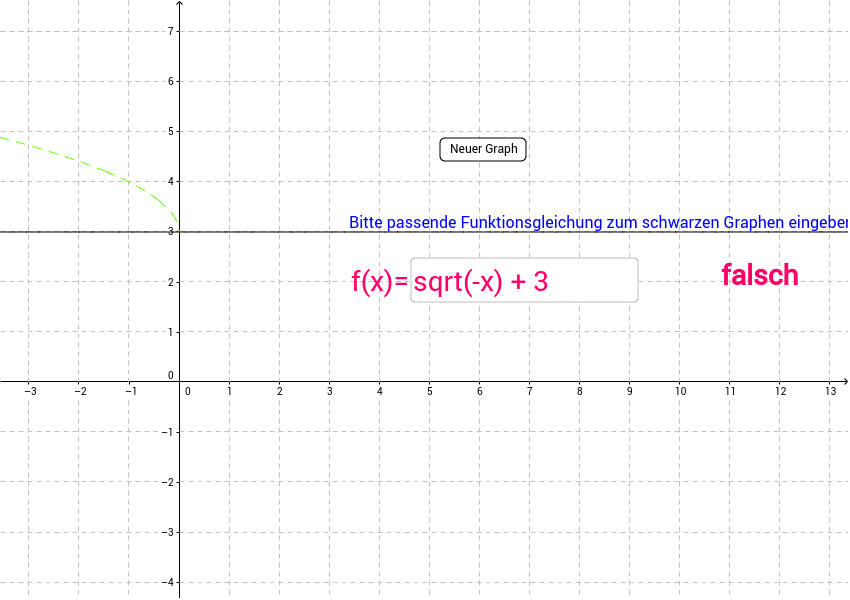
Task: Click y-axis label −4
Action: pyautogui.click(x=168, y=582)
